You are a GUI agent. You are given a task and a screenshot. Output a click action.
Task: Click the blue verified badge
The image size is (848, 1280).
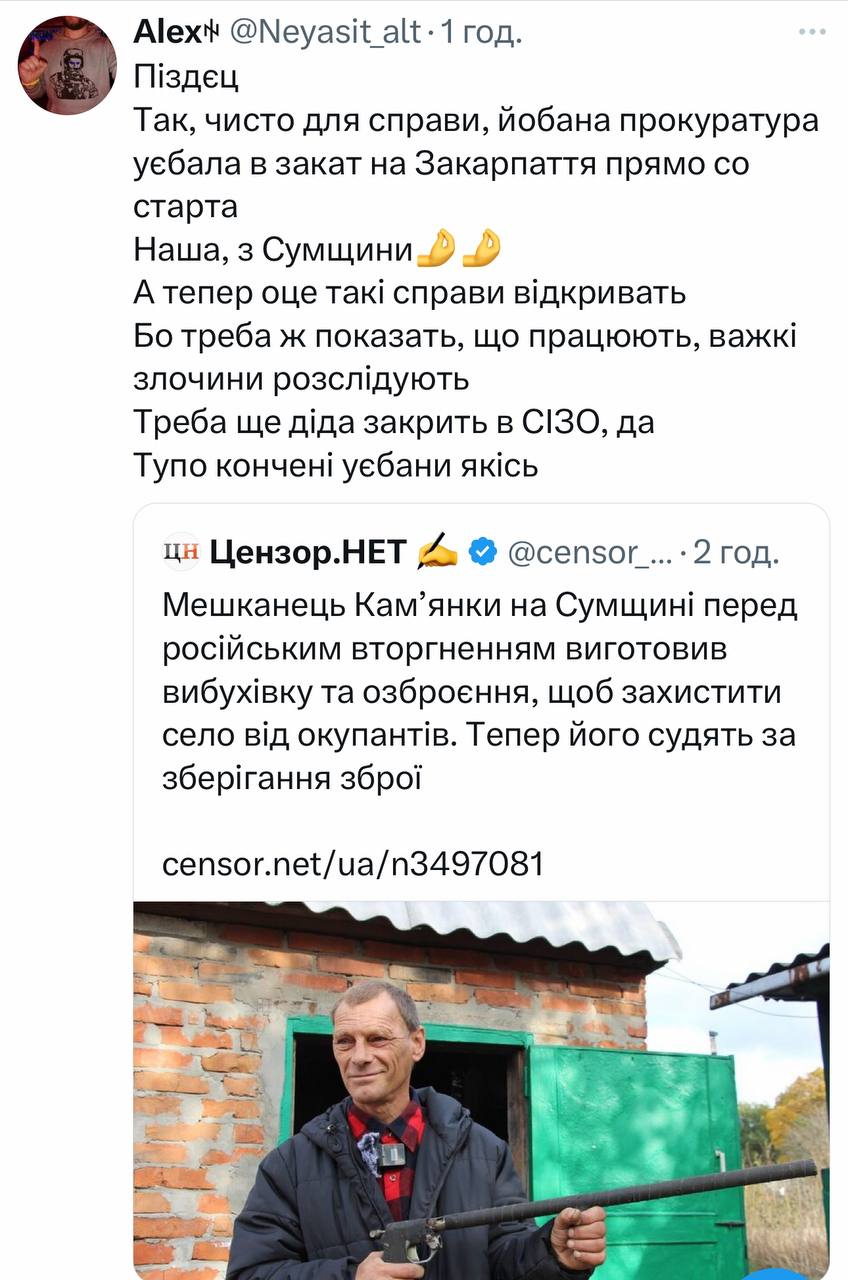click(x=485, y=551)
